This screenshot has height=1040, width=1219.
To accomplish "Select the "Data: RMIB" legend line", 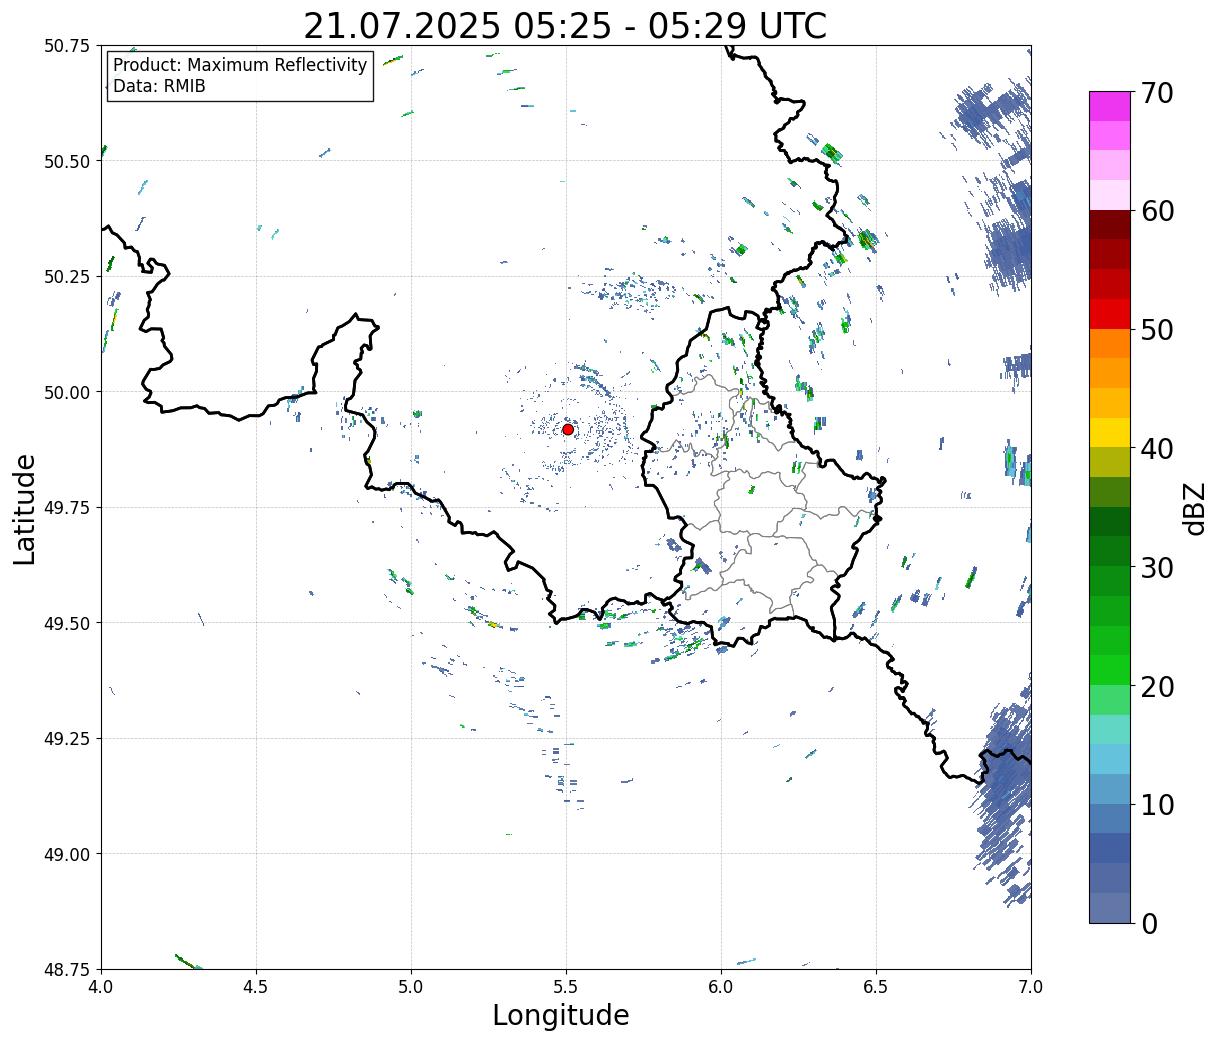I will 159,87.
